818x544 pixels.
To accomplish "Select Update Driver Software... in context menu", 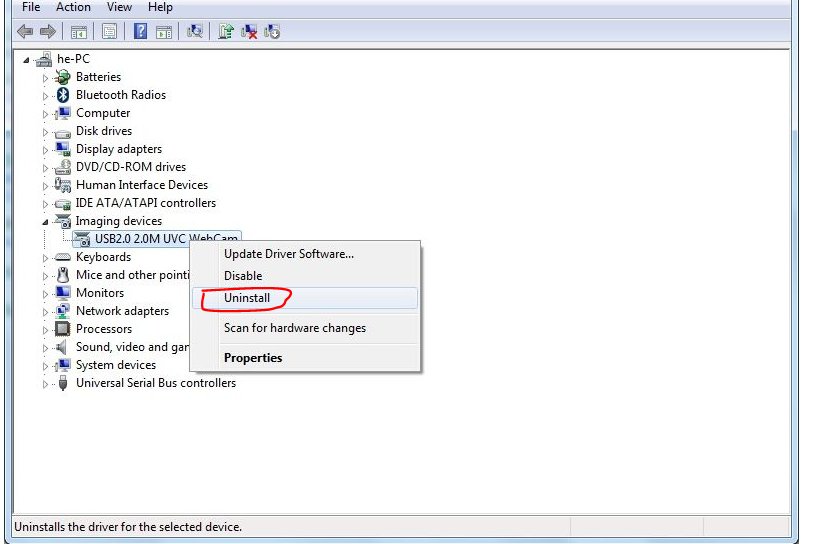I will (x=288, y=254).
